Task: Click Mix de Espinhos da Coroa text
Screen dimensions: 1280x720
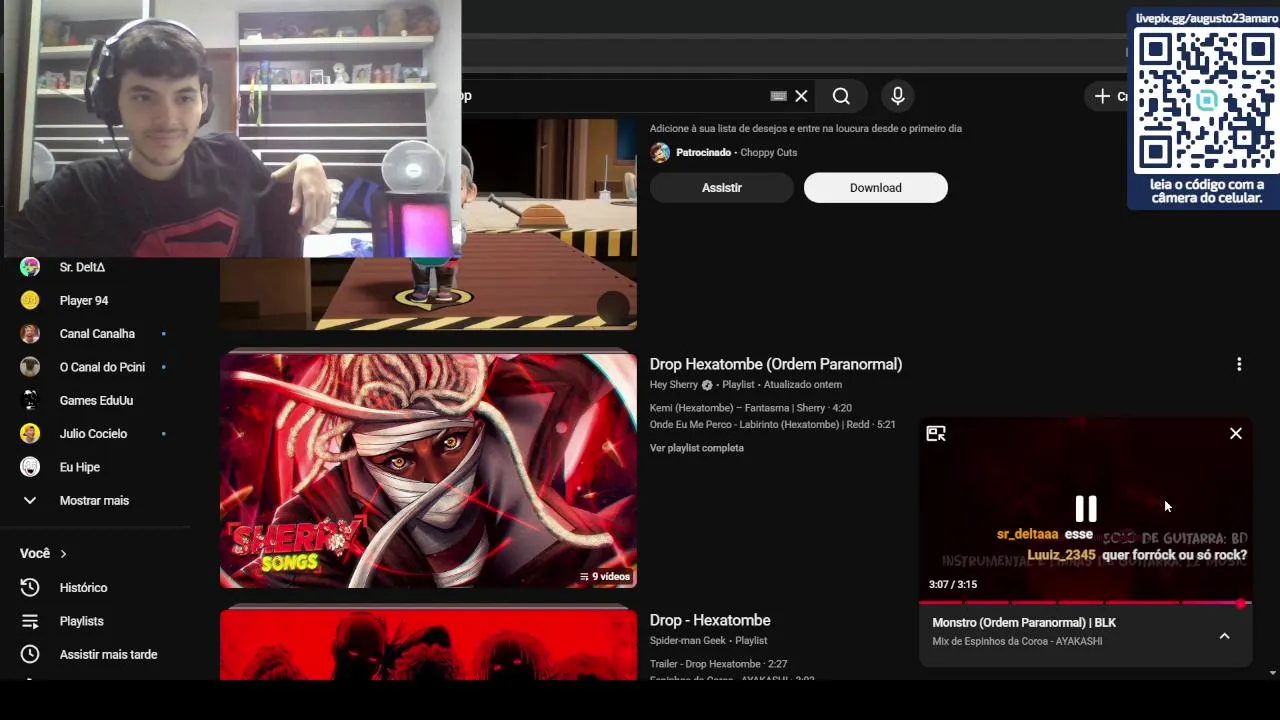Action: click(x=1017, y=641)
